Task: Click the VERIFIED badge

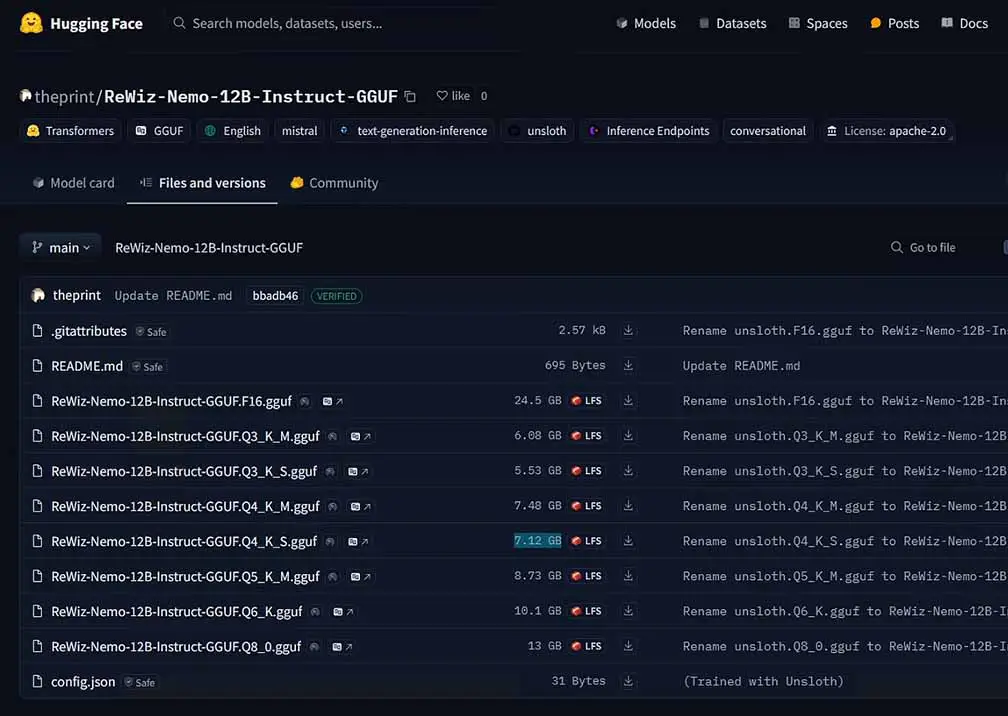Action: pos(336,296)
